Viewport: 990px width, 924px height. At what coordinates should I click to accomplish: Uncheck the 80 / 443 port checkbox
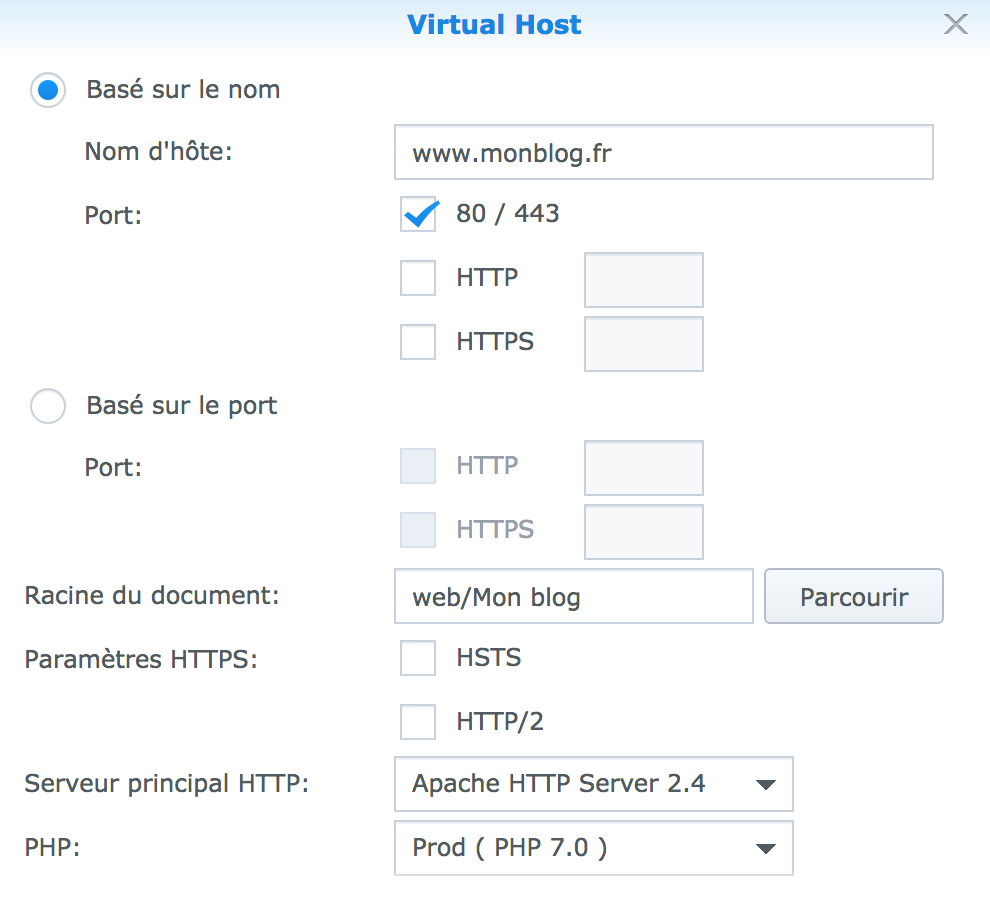[x=418, y=214]
